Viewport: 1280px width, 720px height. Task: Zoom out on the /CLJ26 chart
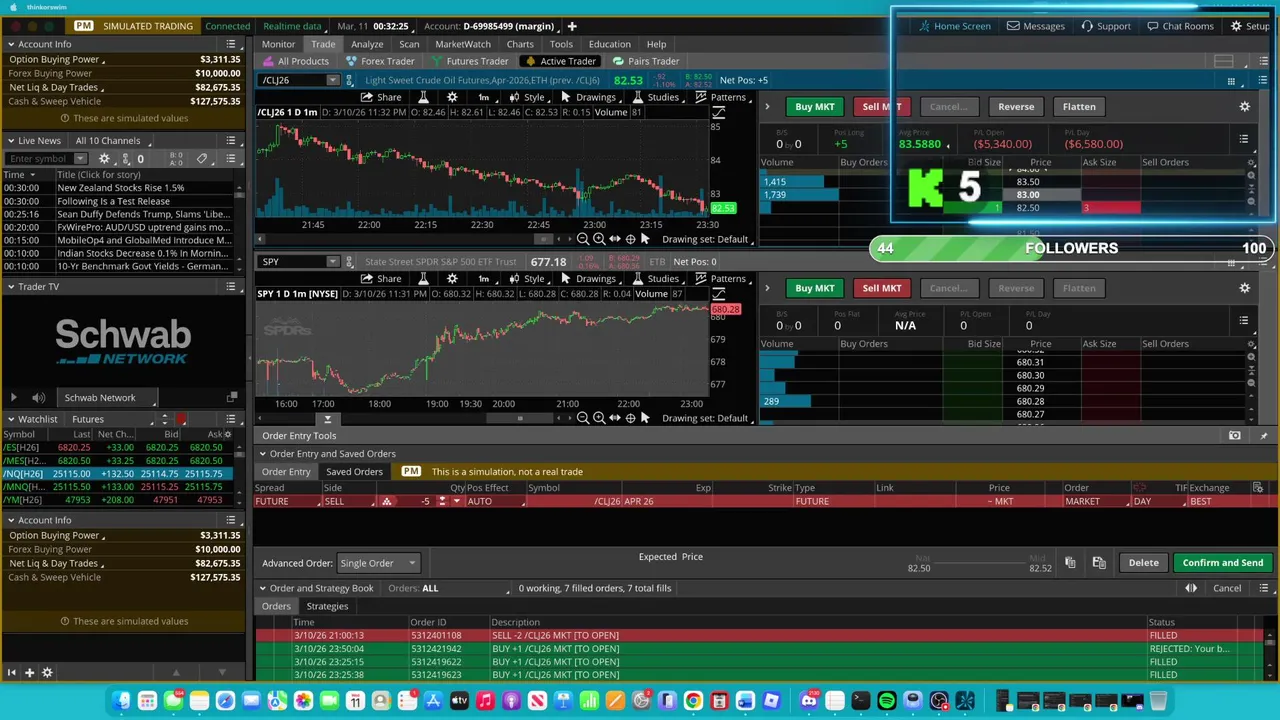(x=583, y=239)
